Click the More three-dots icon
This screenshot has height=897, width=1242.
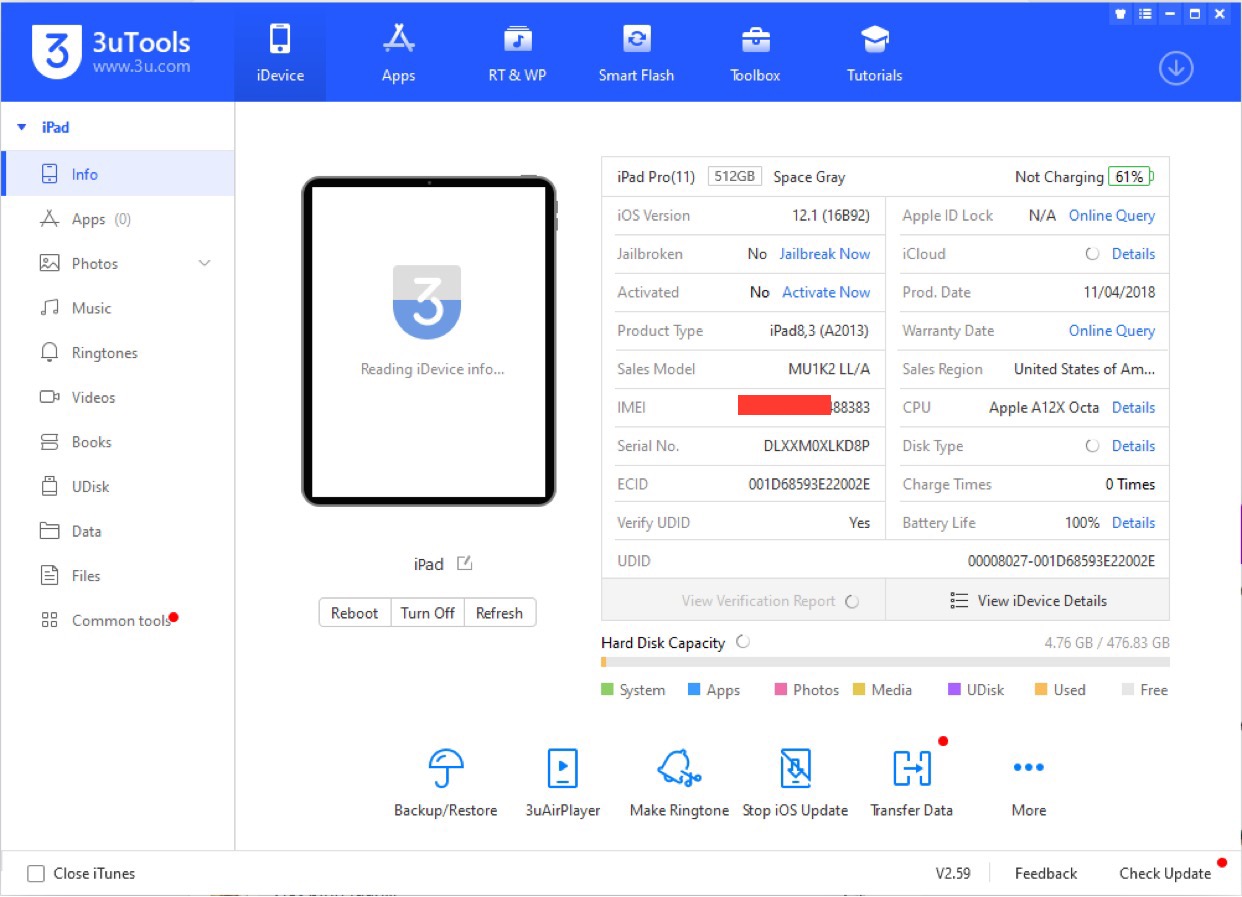pyautogui.click(x=1028, y=768)
